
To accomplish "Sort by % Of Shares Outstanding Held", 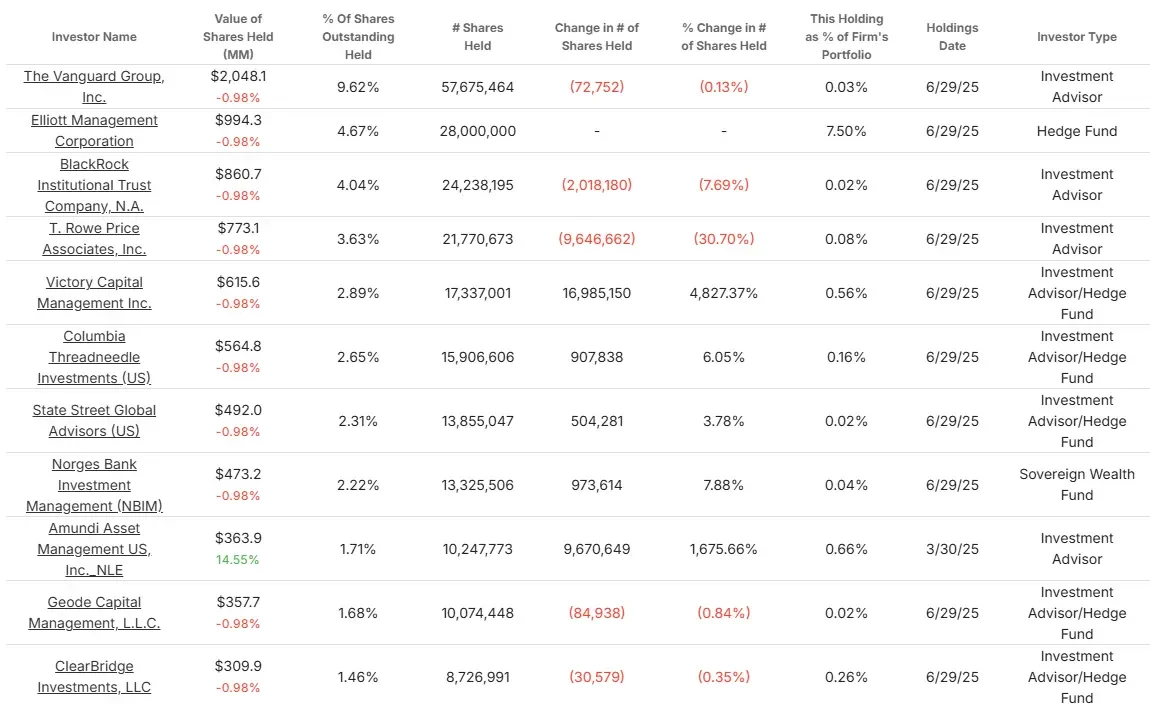I will coord(358,37).
